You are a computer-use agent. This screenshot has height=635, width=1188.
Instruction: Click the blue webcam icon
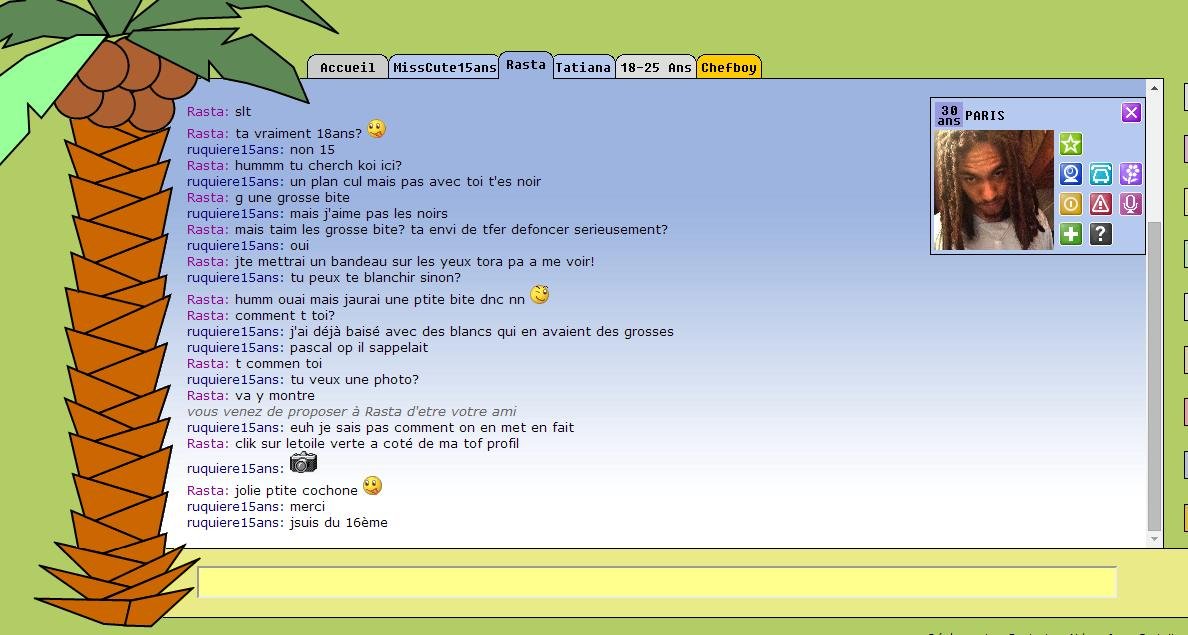(1071, 174)
